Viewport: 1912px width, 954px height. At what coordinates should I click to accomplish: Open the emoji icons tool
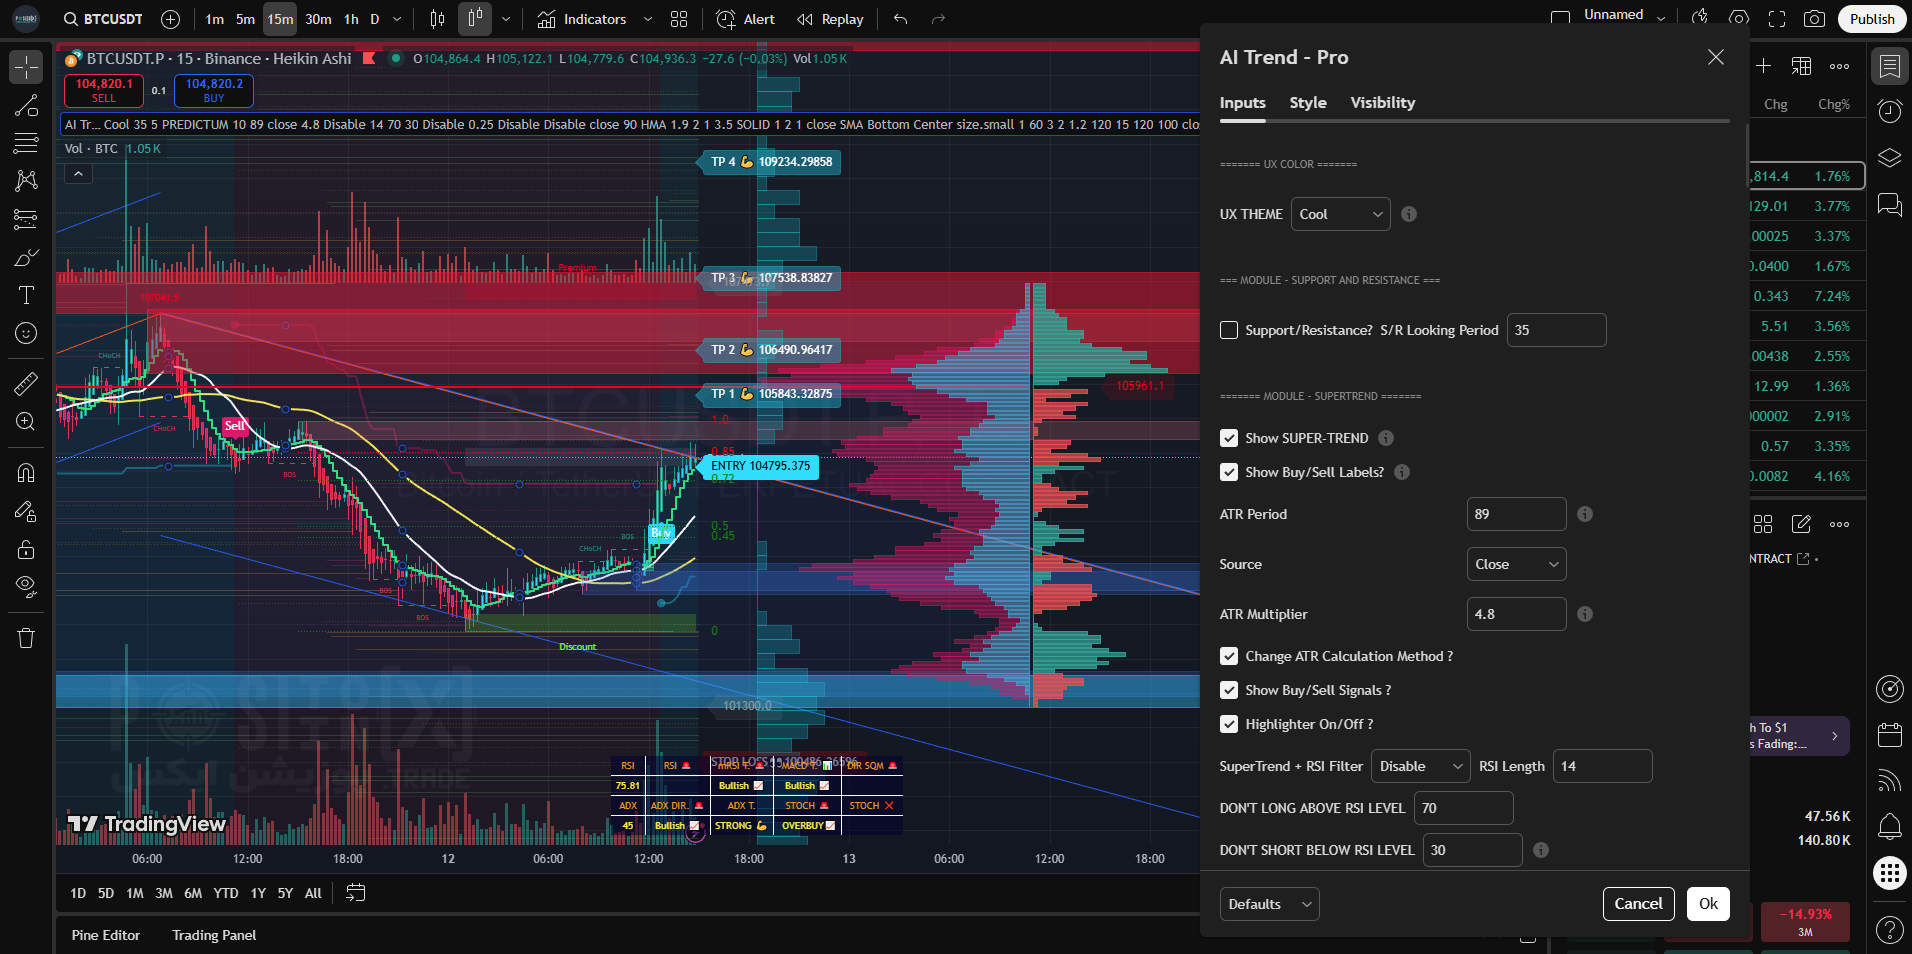click(x=26, y=333)
